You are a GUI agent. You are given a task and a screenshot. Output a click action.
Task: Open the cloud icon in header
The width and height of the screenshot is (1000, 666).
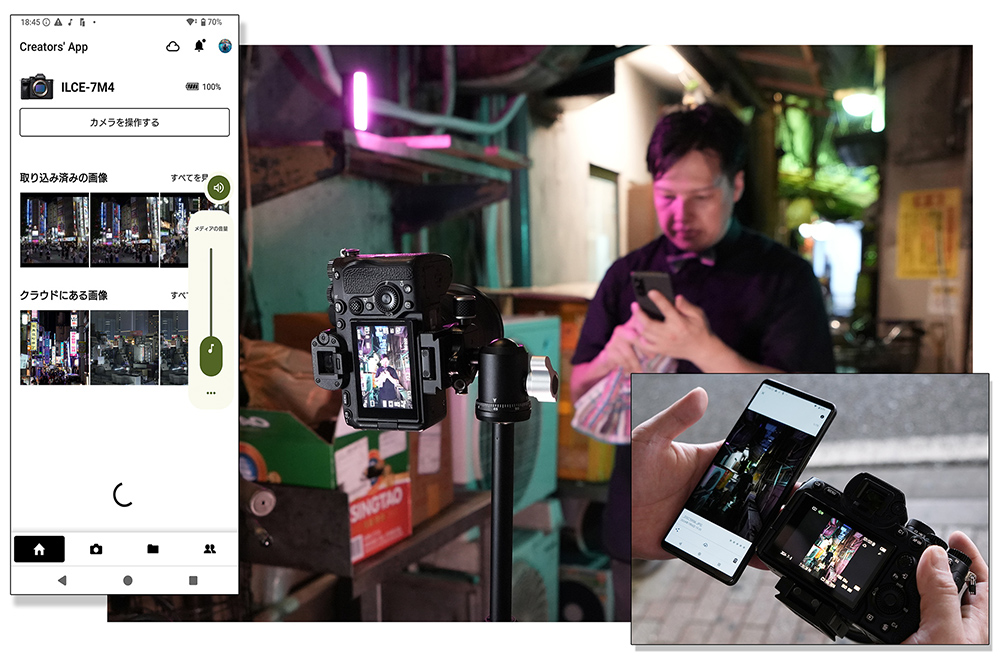click(x=173, y=46)
